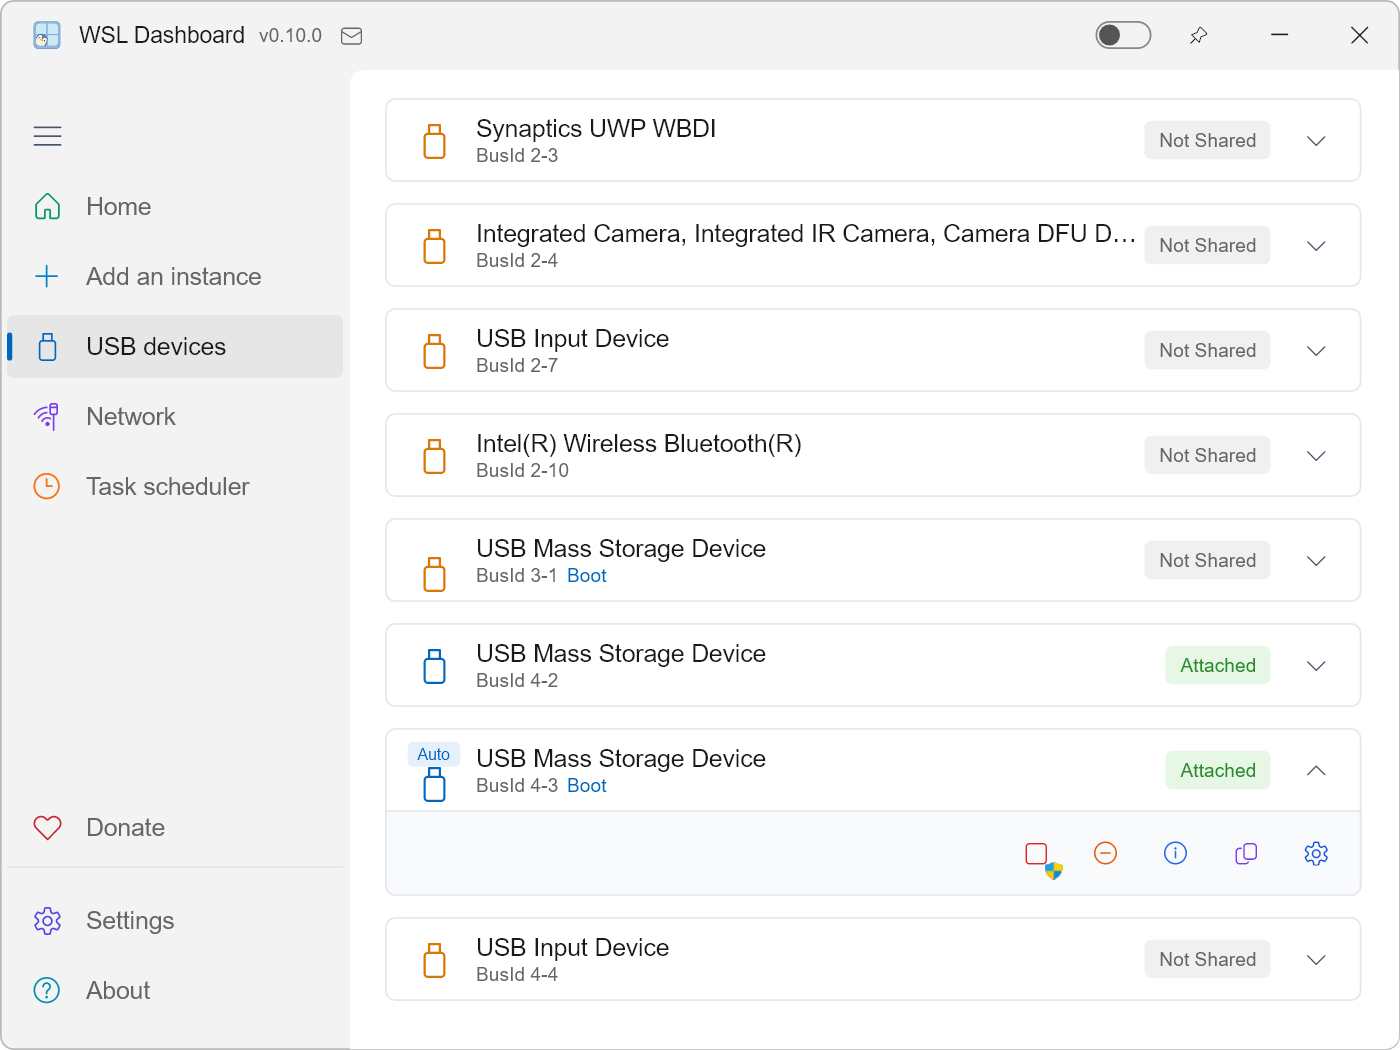The height and width of the screenshot is (1050, 1400).
Task: Open the mail envelope icon in title bar
Action: pyautogui.click(x=351, y=36)
